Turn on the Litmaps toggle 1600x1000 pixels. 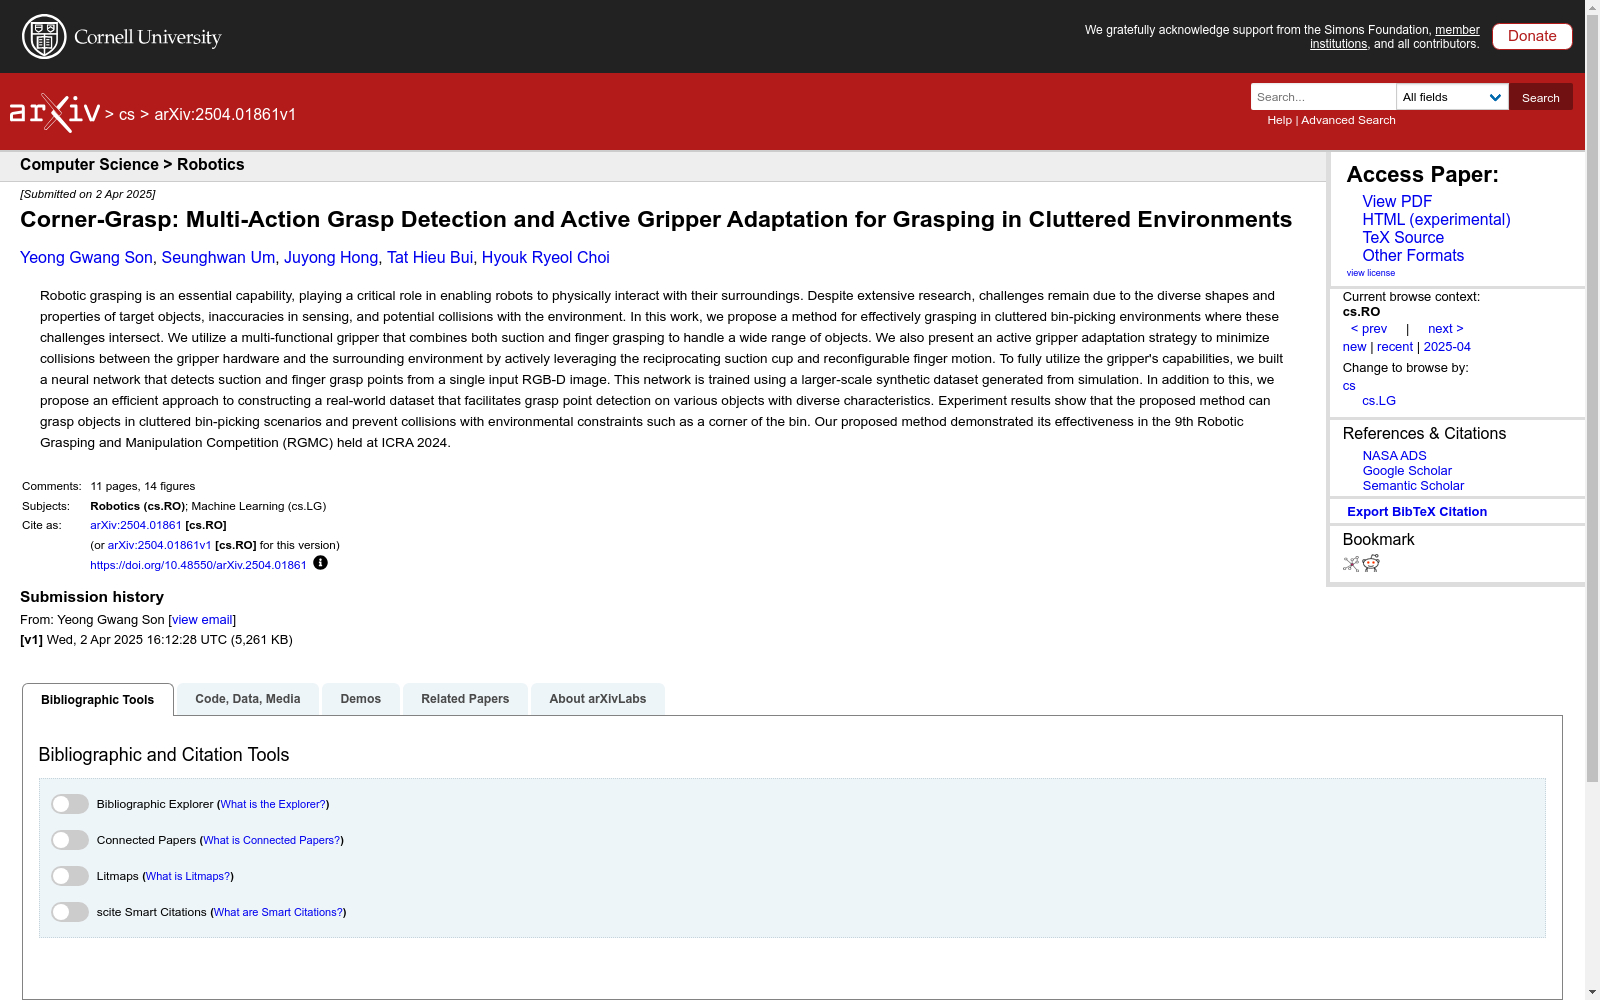click(x=70, y=876)
